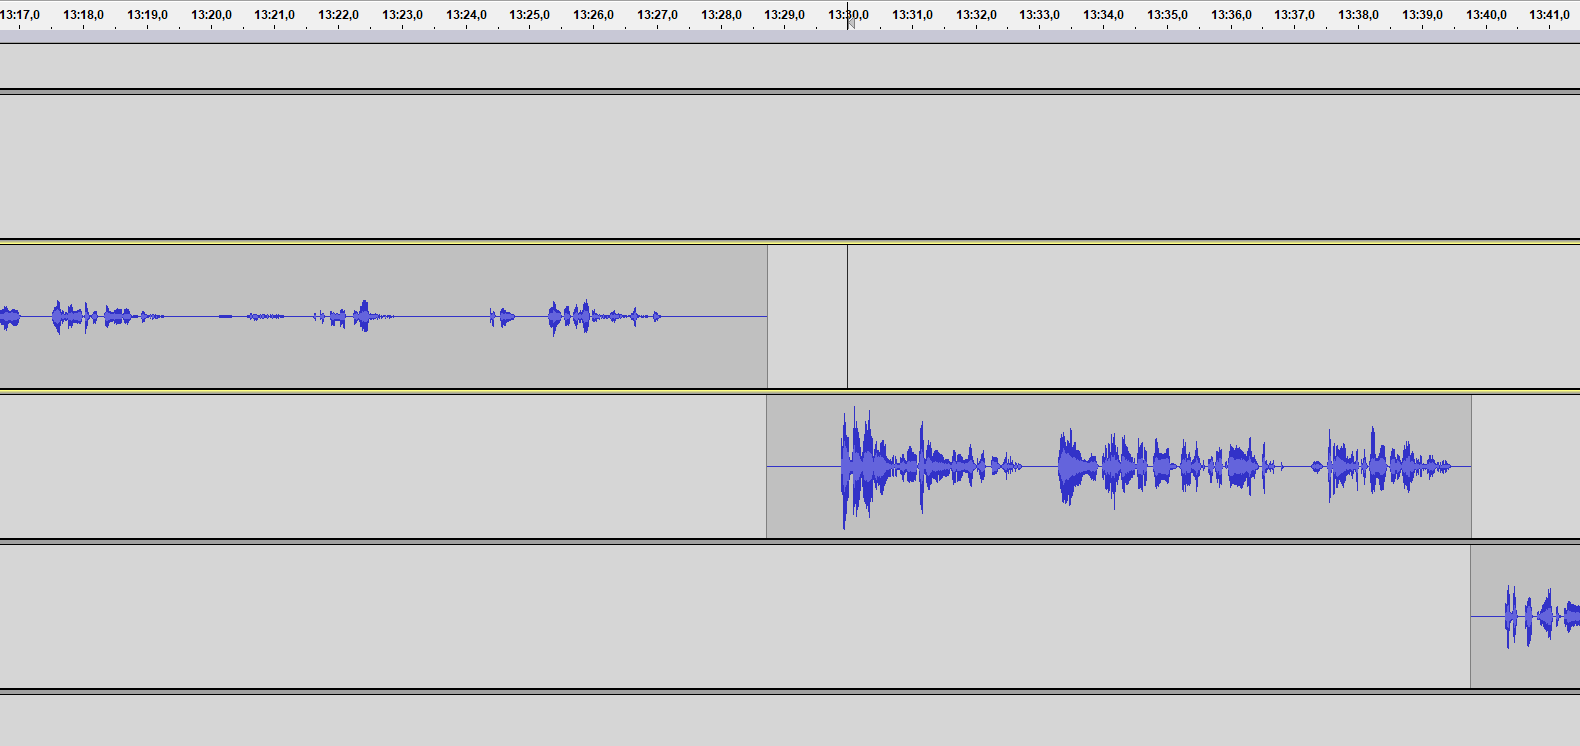Jump to 13:29,0 on the ruler
The width and height of the screenshot is (1580, 746).
point(784,15)
